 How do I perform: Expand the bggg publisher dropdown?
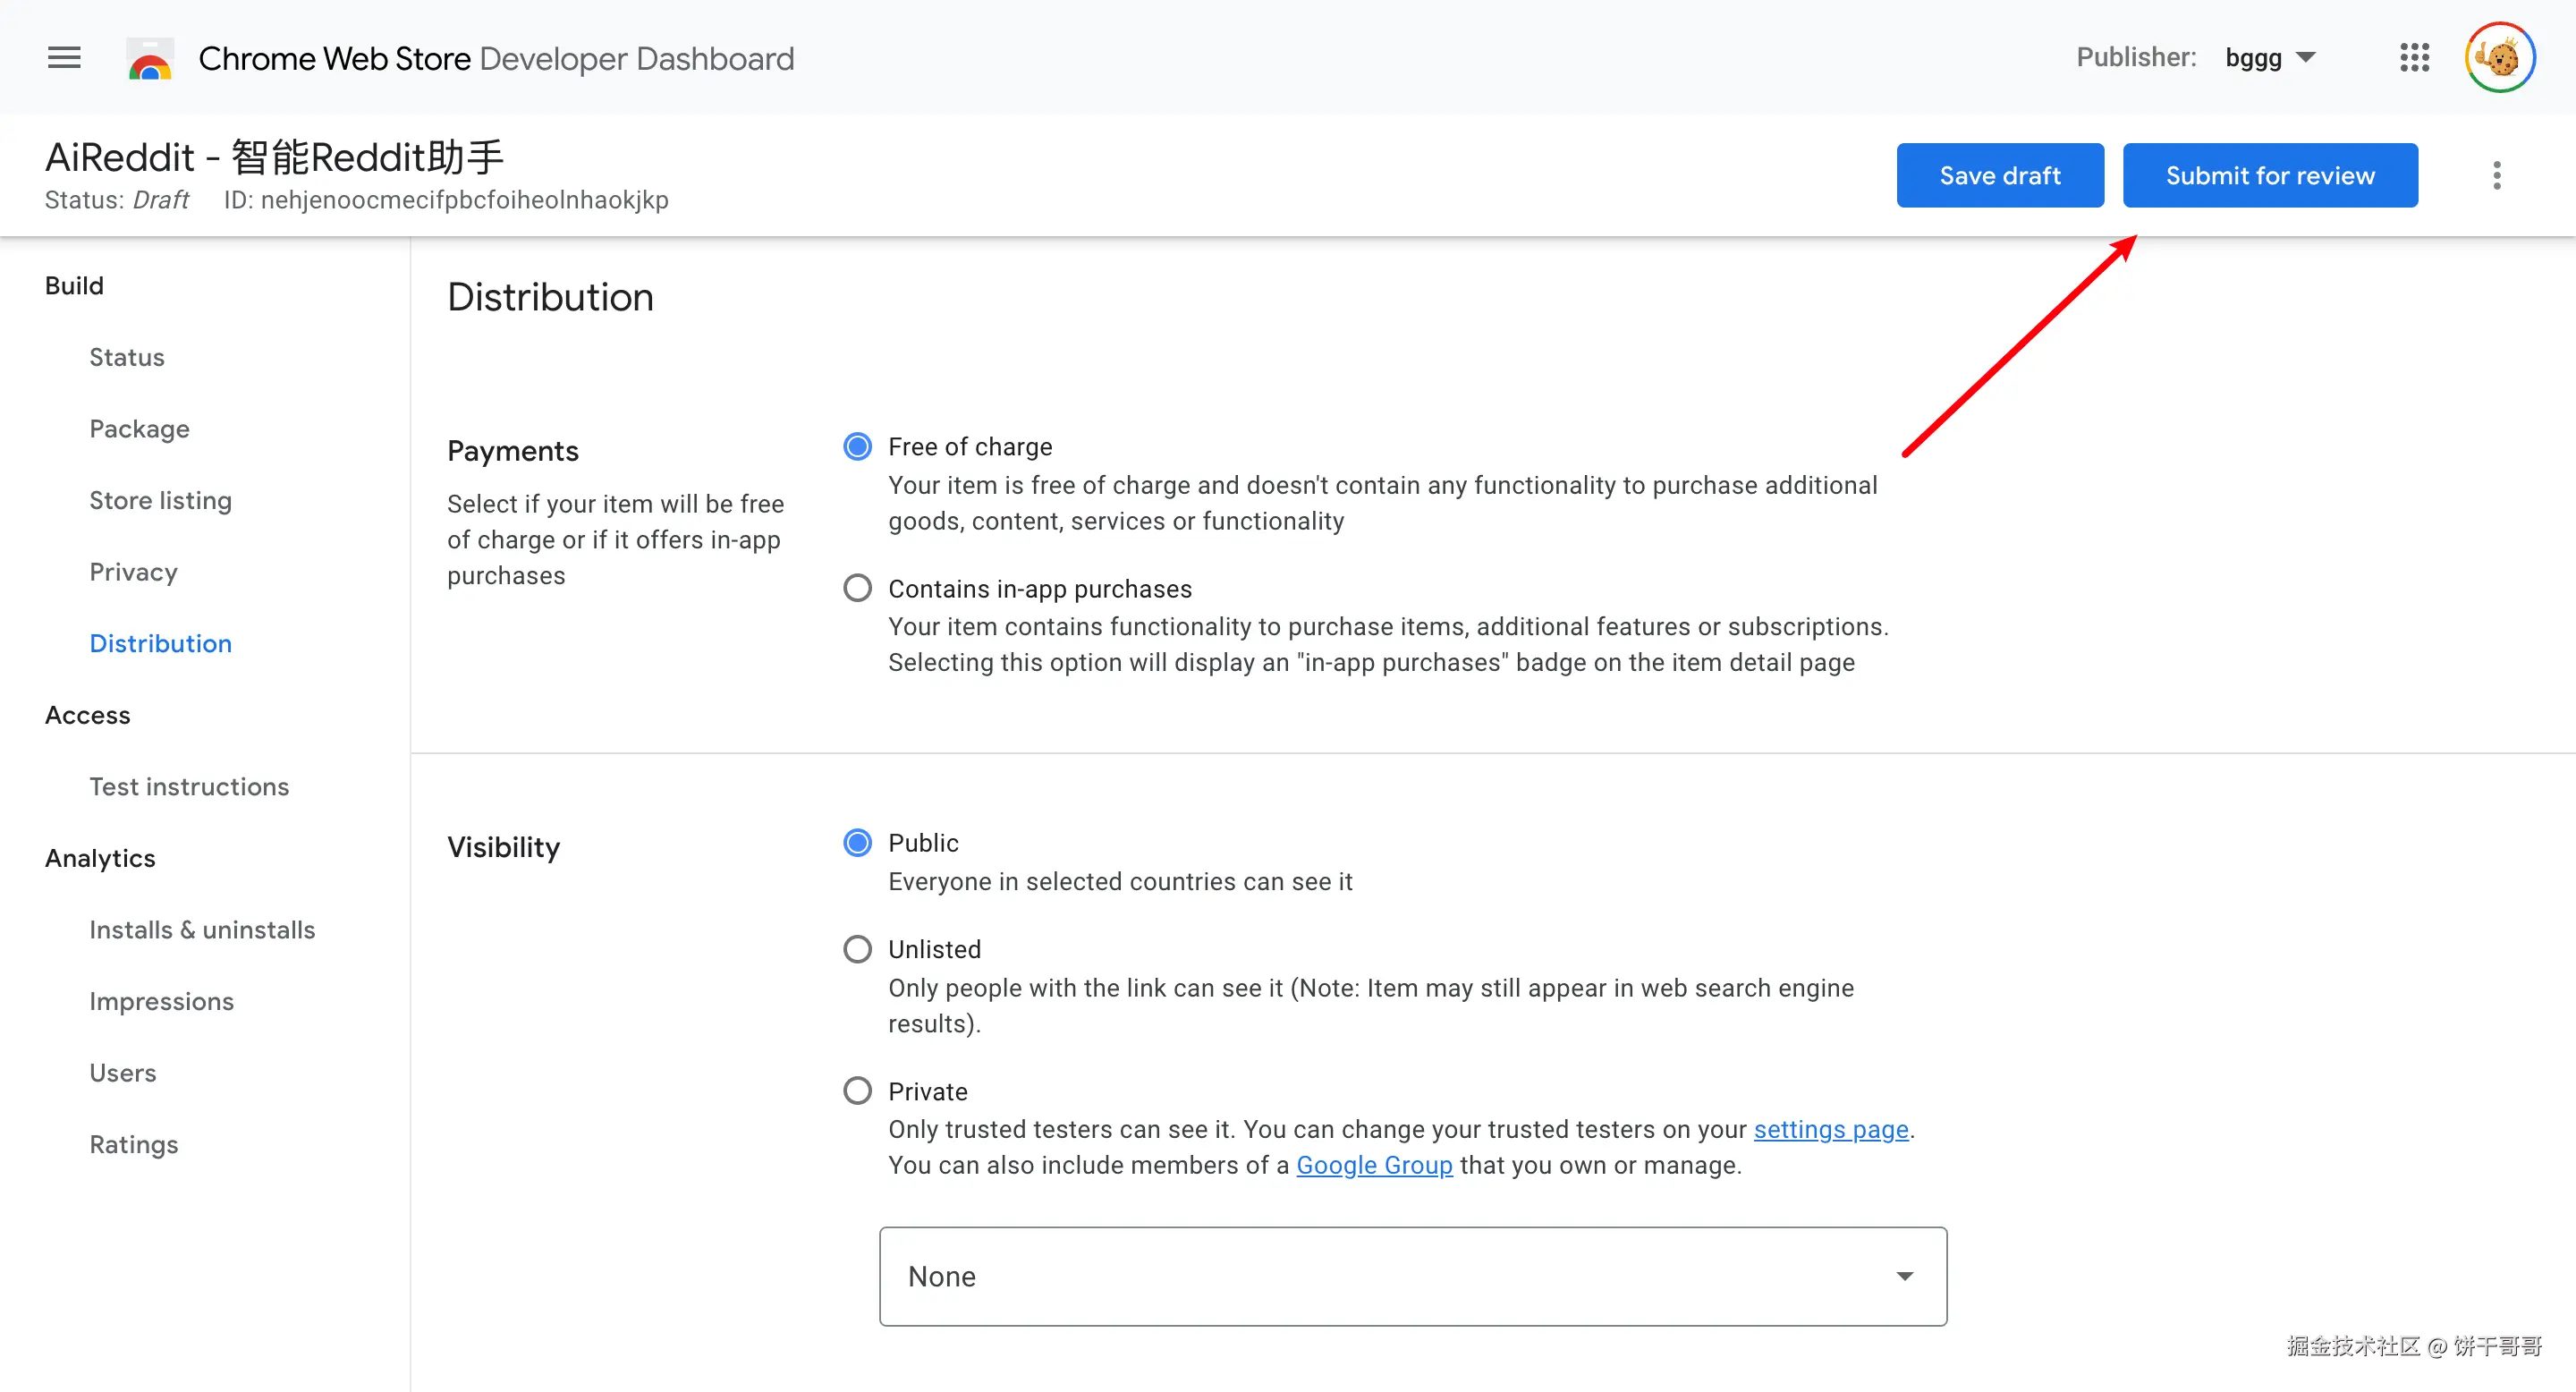tap(2270, 58)
